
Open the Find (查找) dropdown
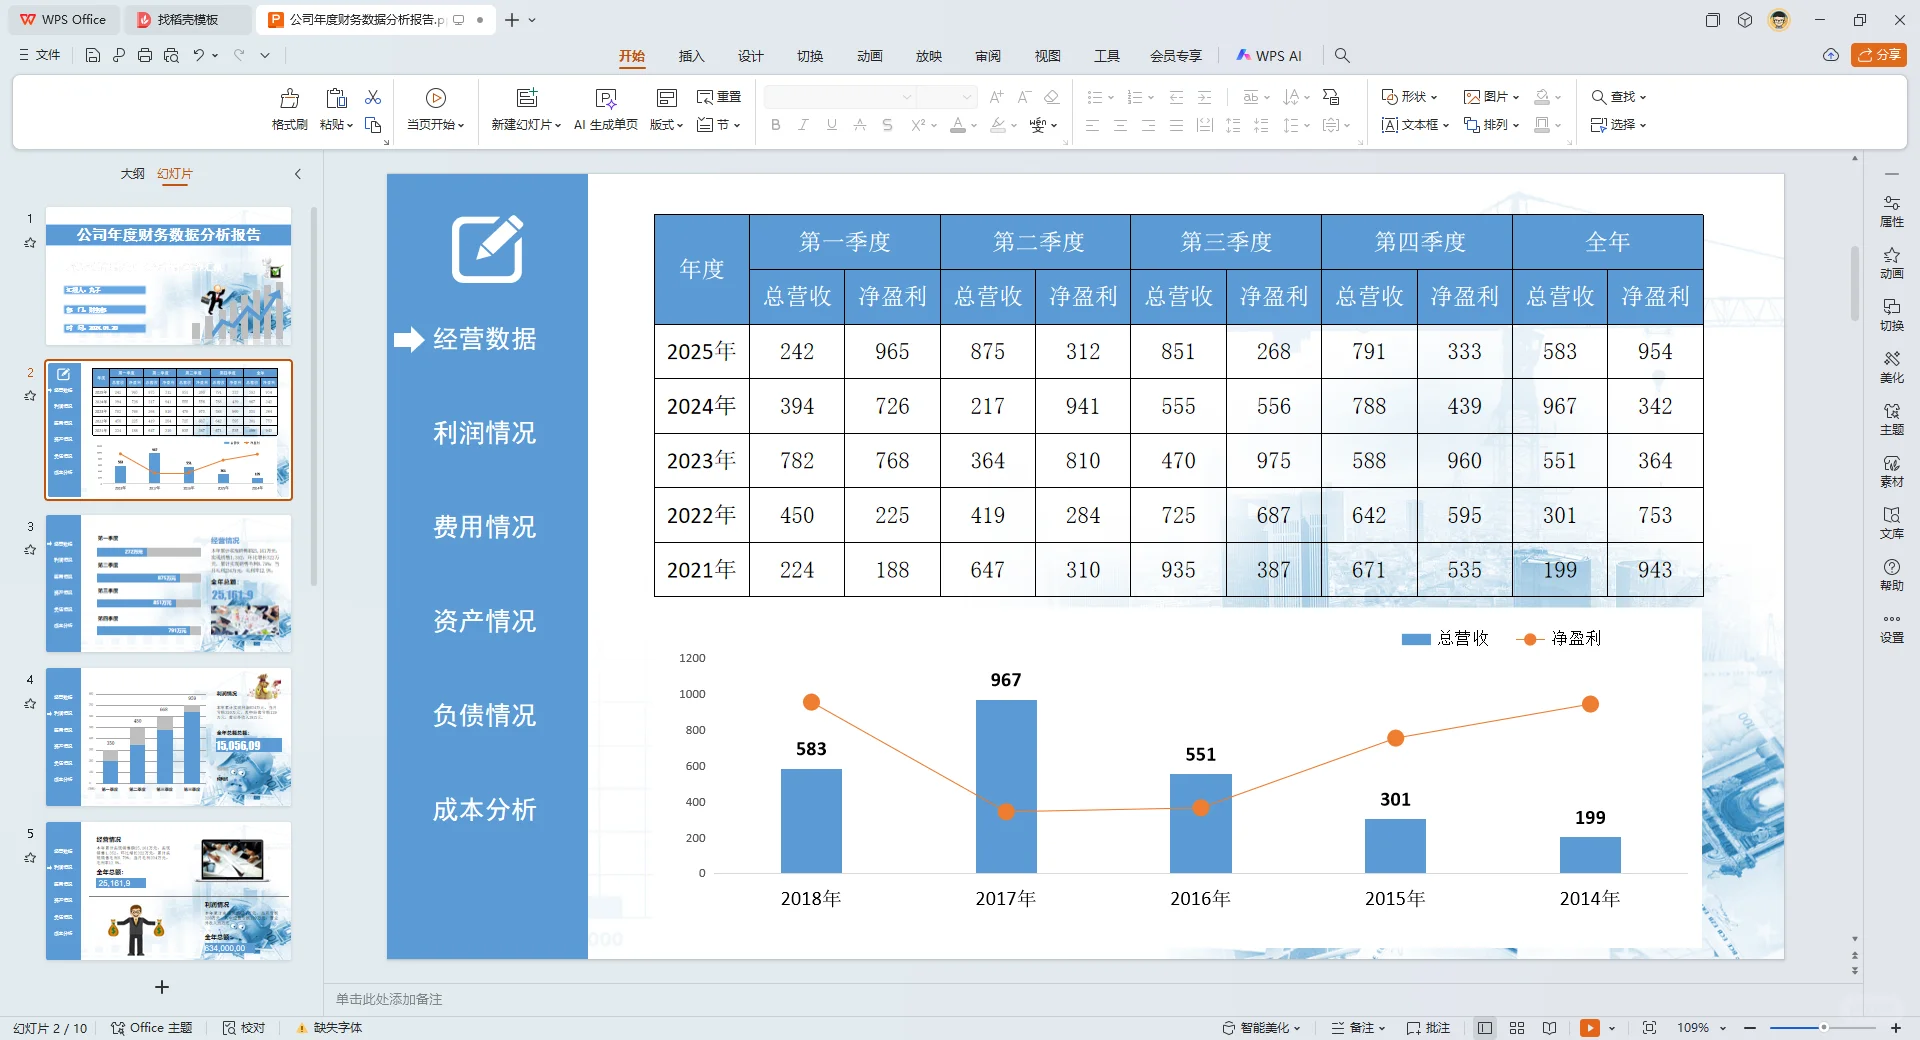coord(1618,97)
